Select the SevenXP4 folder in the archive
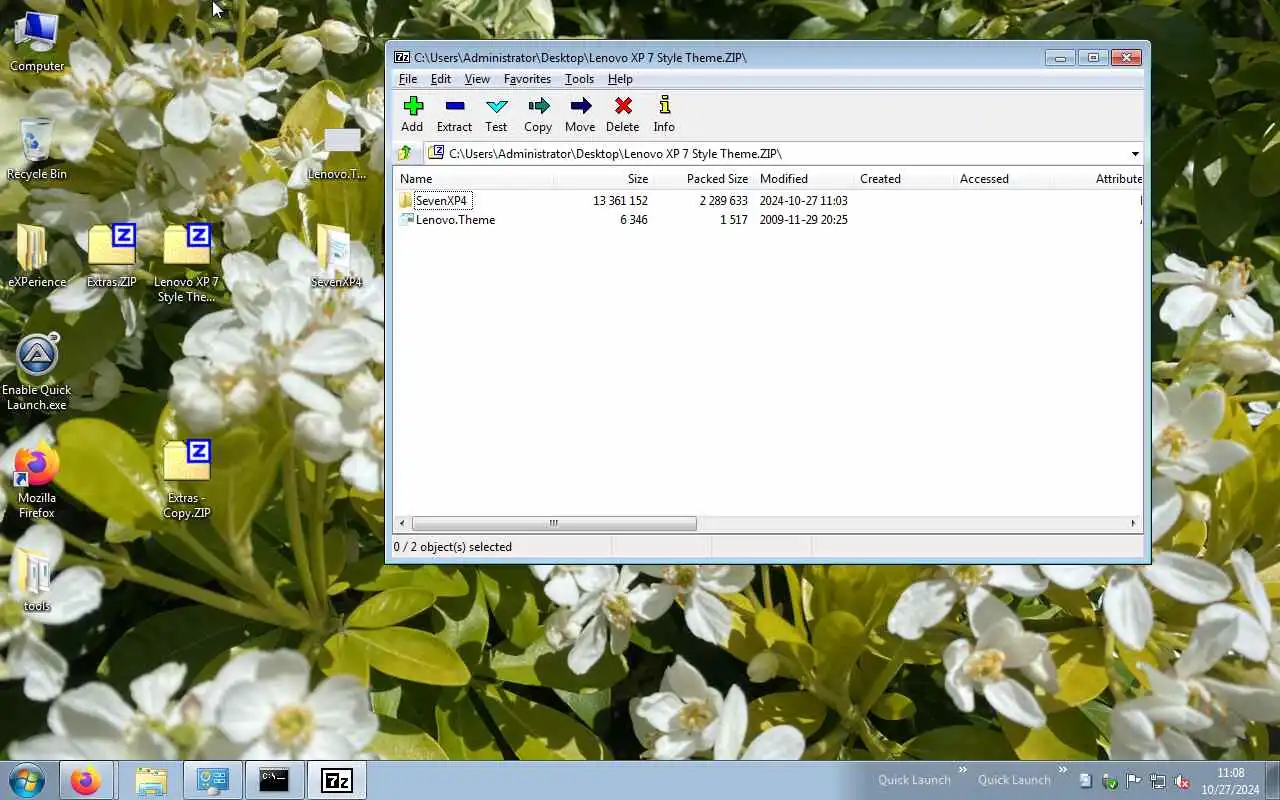 click(x=441, y=201)
